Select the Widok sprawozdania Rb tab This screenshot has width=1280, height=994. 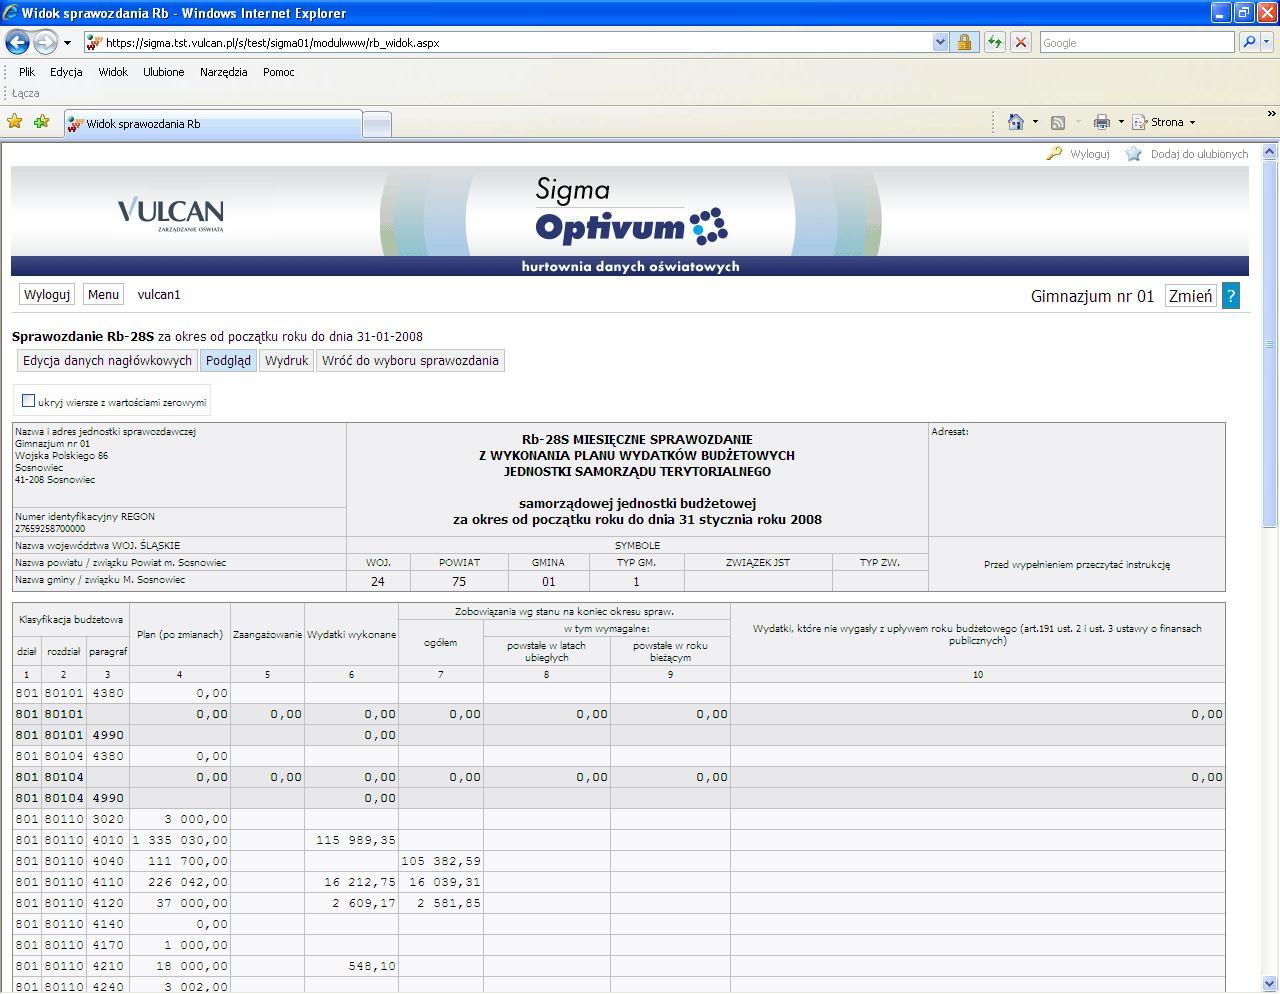coord(212,124)
